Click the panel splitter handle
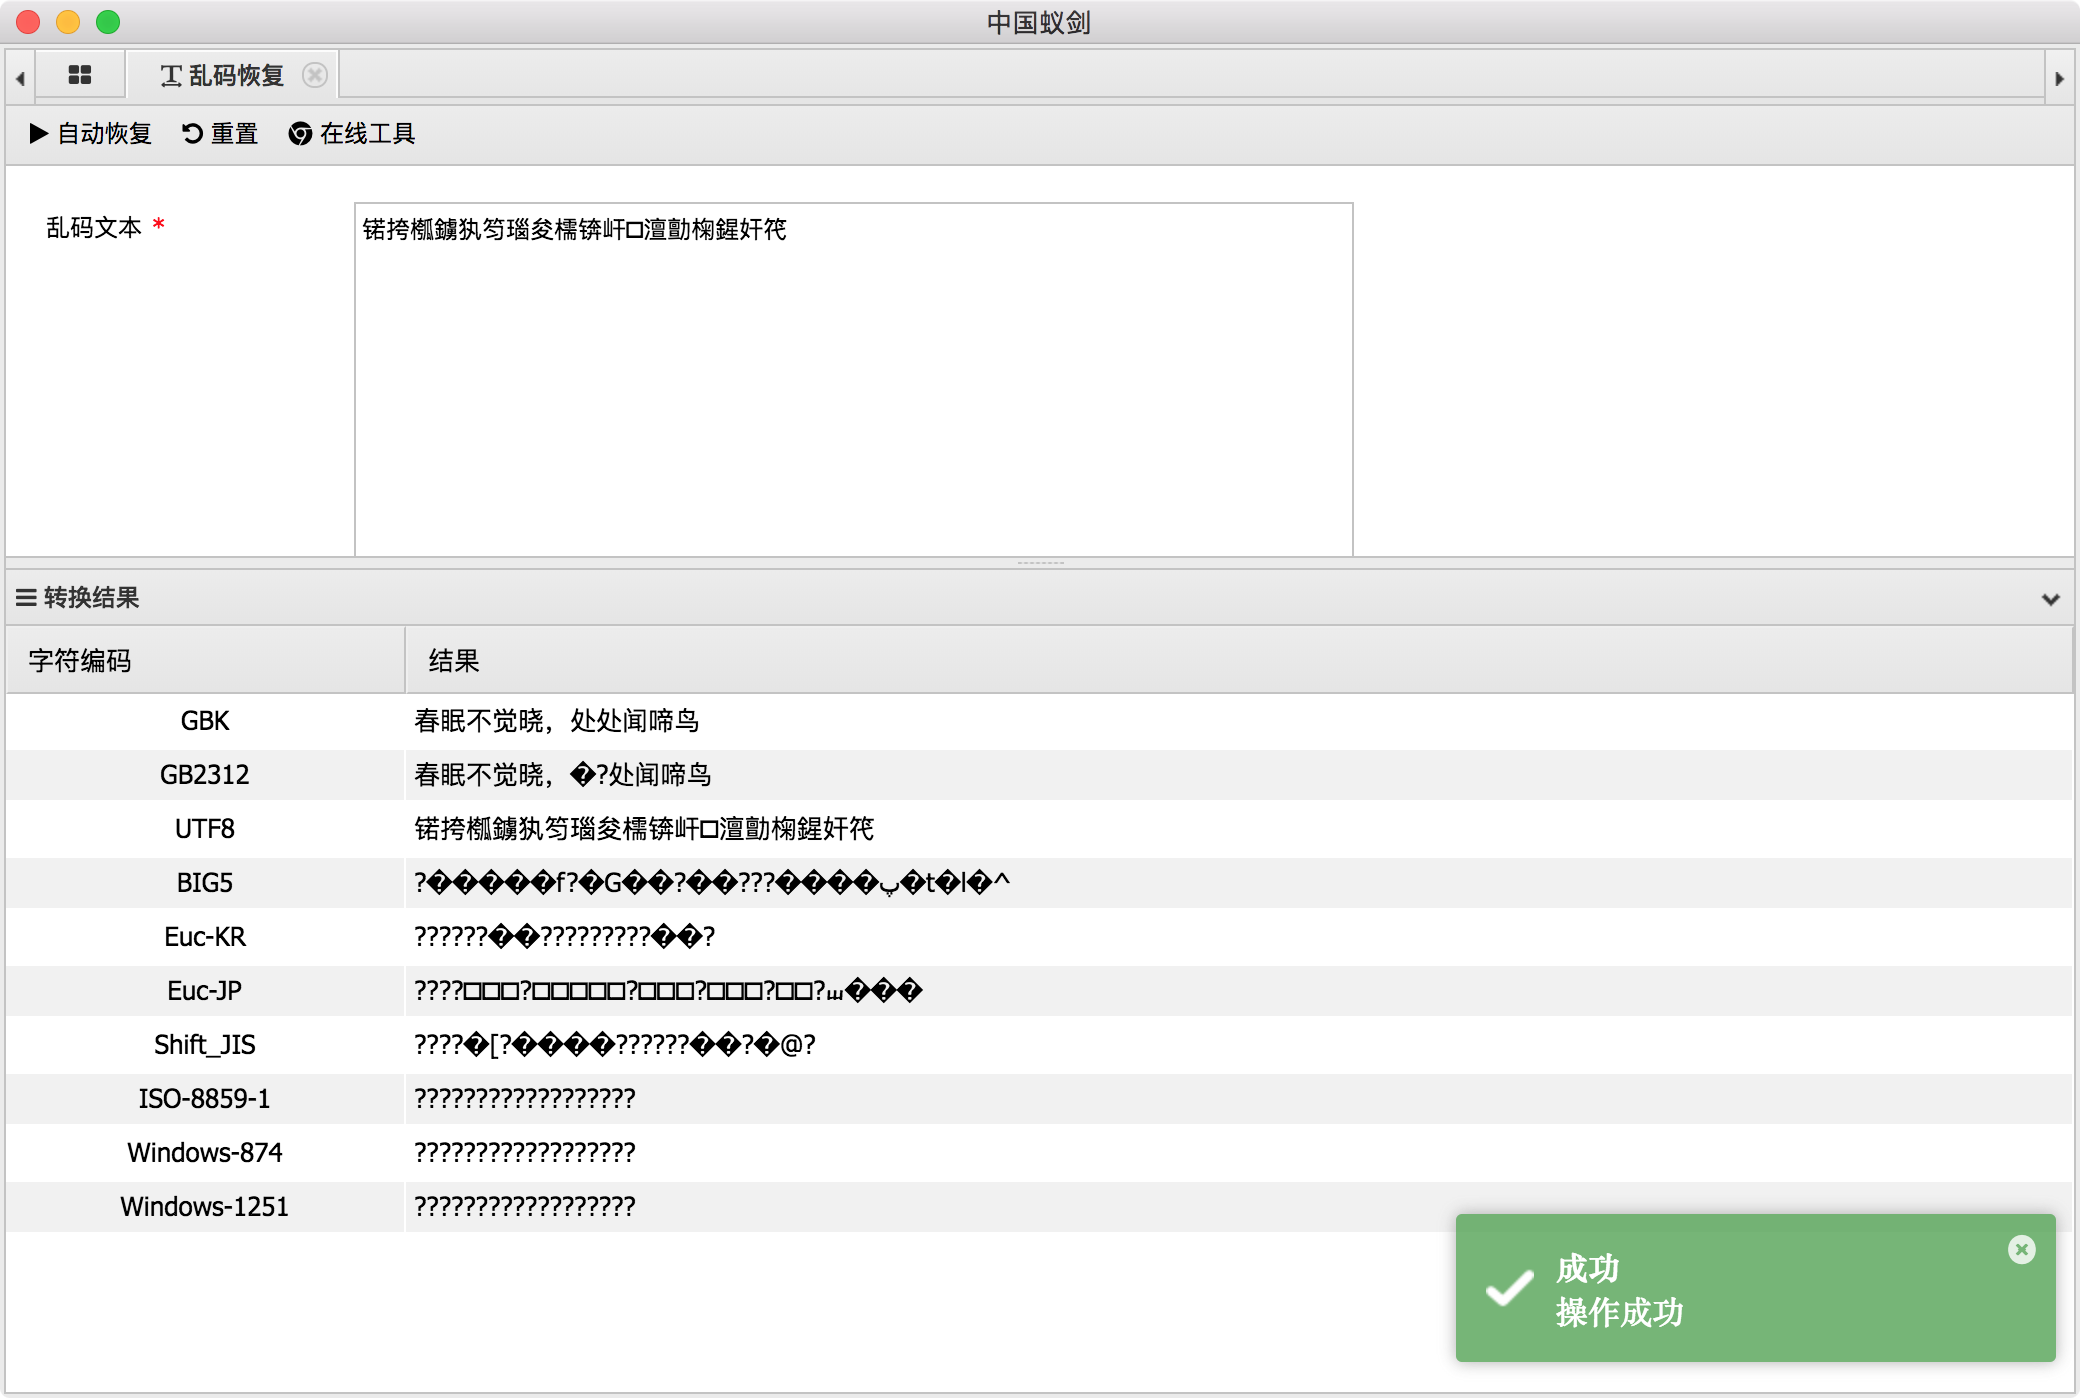 (x=1040, y=563)
